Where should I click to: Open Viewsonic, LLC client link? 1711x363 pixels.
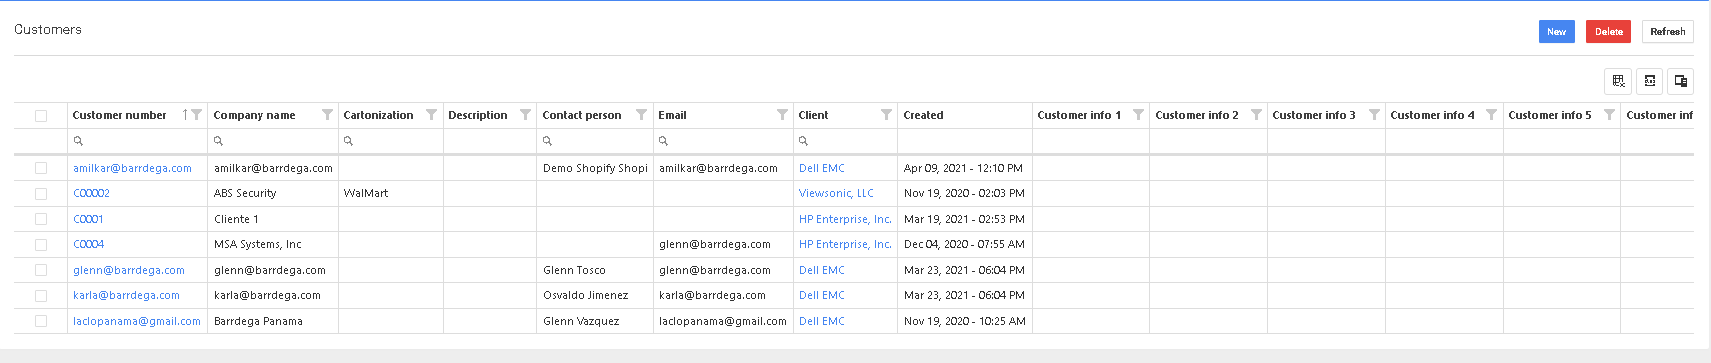836,193
